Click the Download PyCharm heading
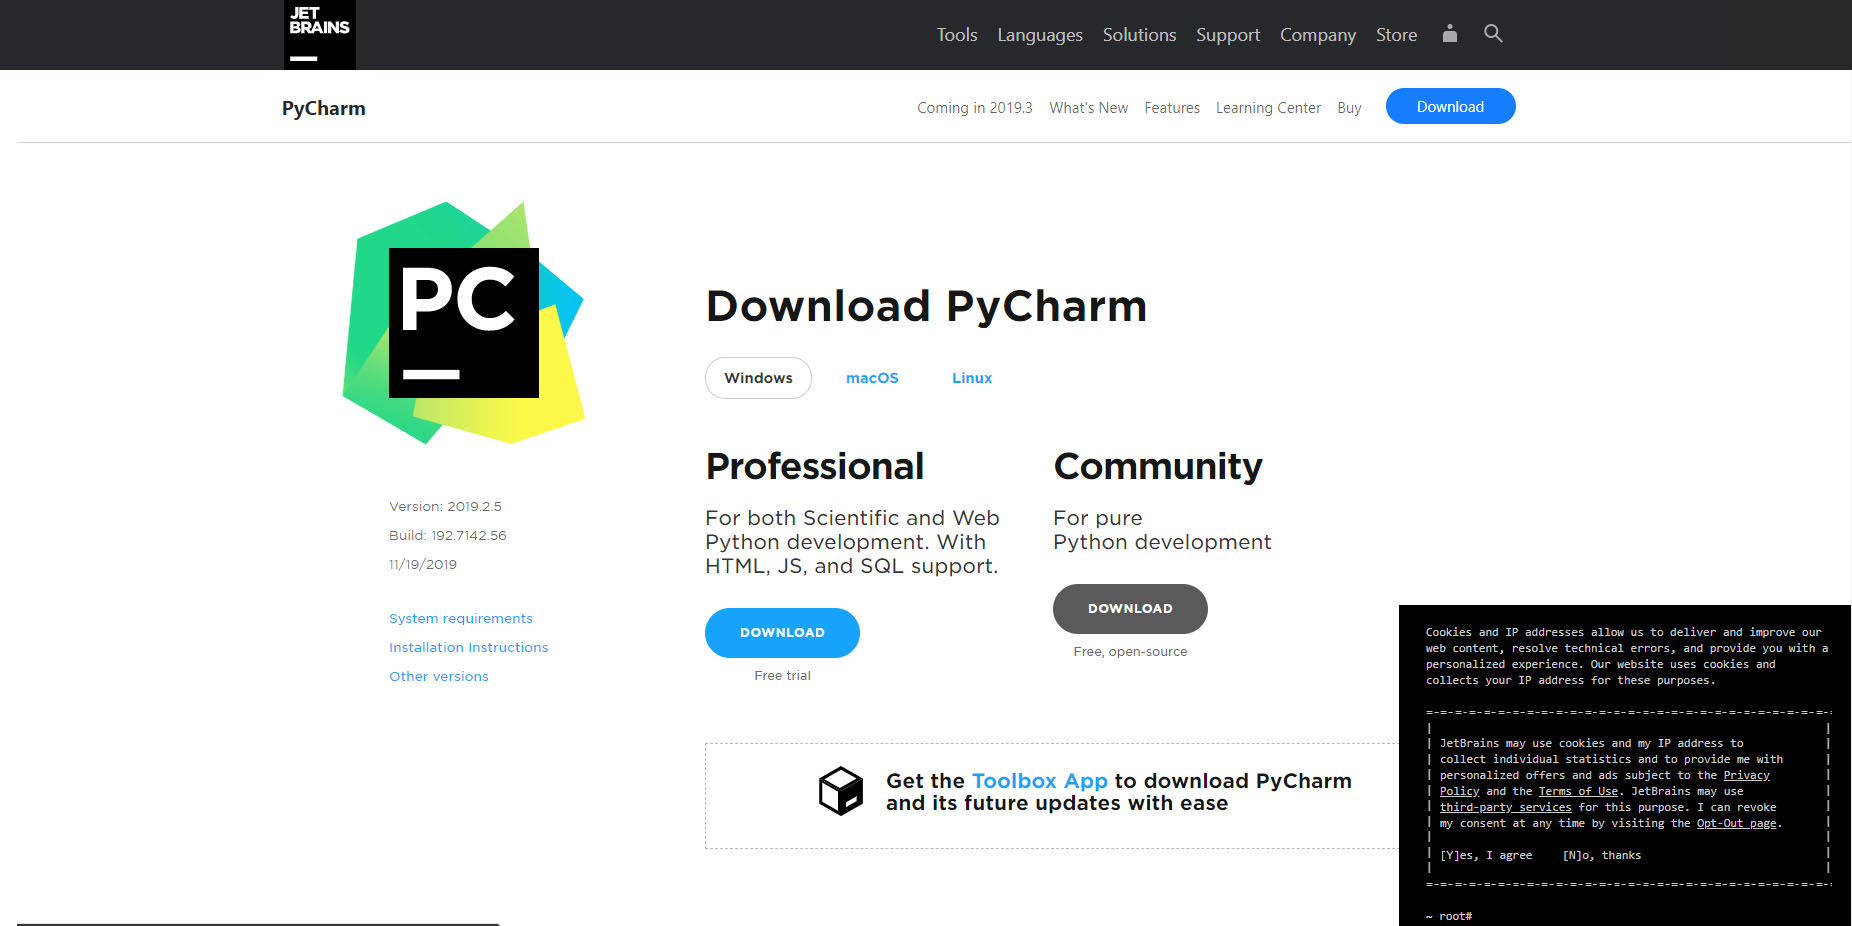 [x=926, y=306]
